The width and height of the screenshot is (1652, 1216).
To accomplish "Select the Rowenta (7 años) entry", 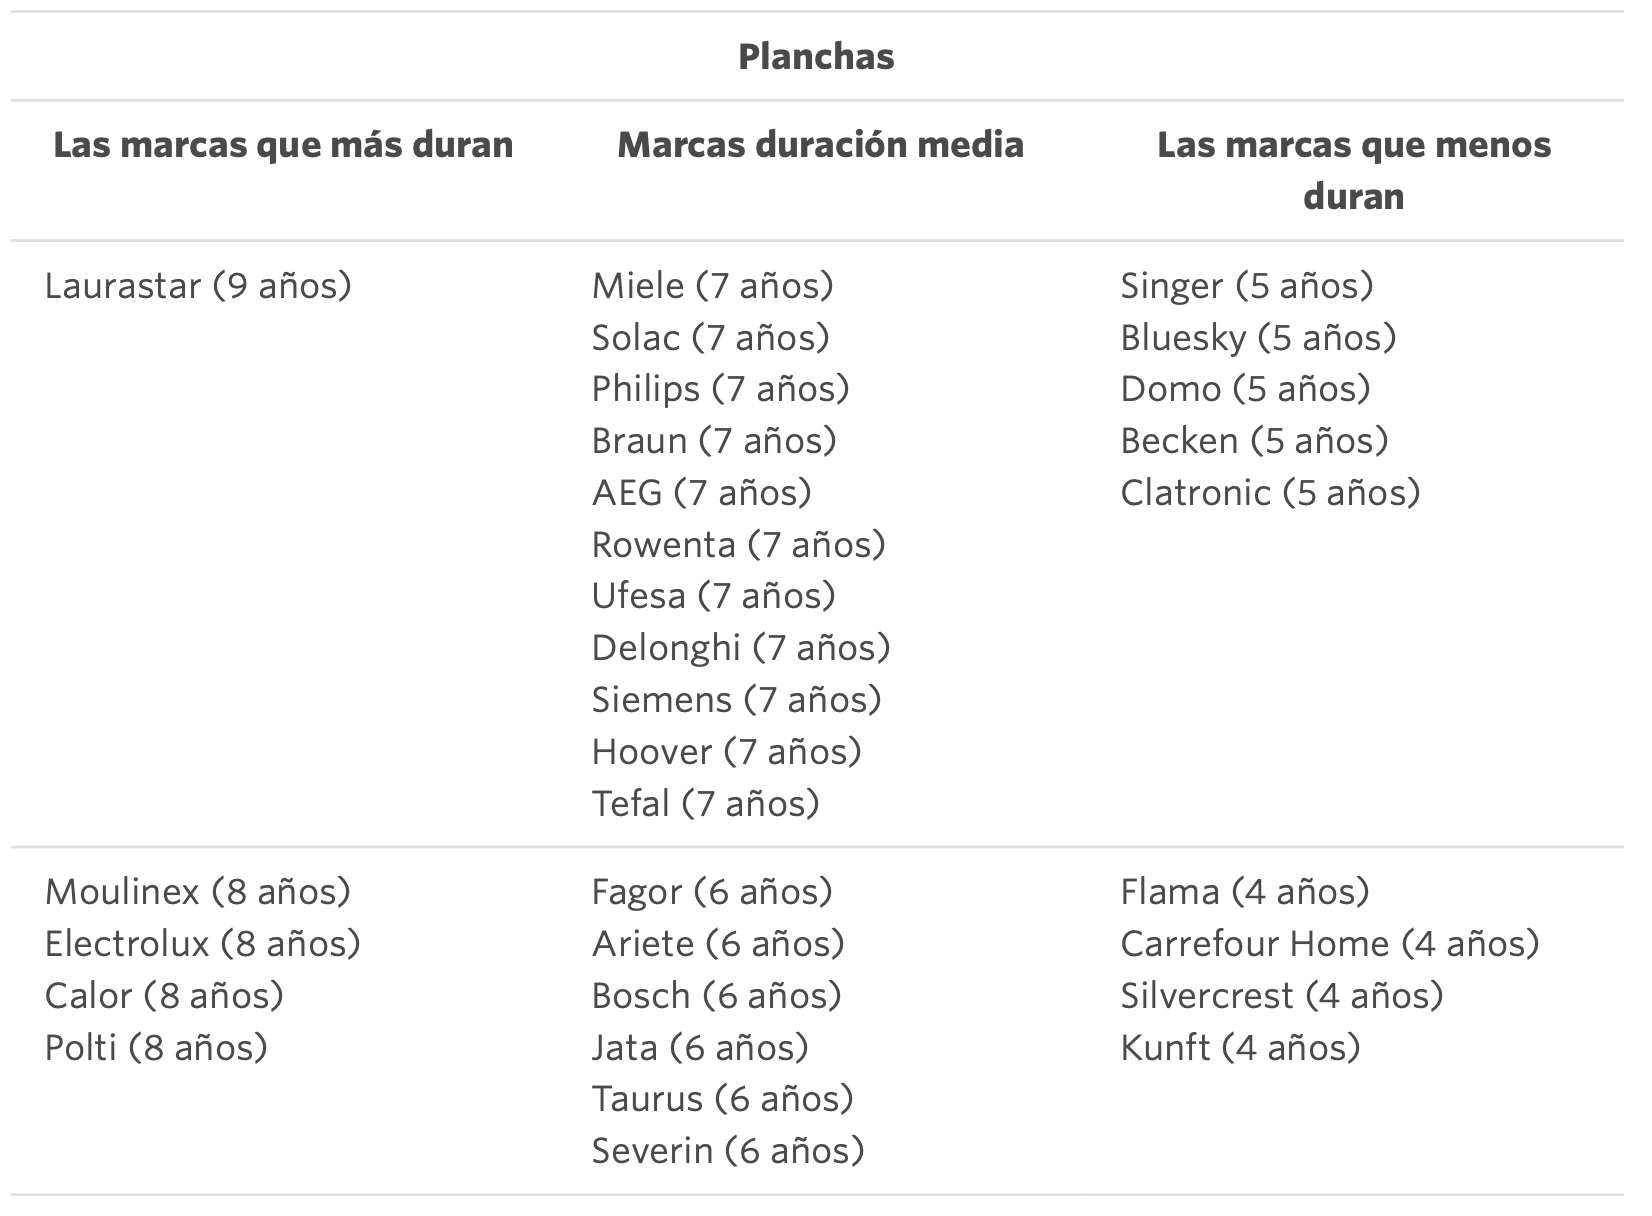I will [x=738, y=545].
